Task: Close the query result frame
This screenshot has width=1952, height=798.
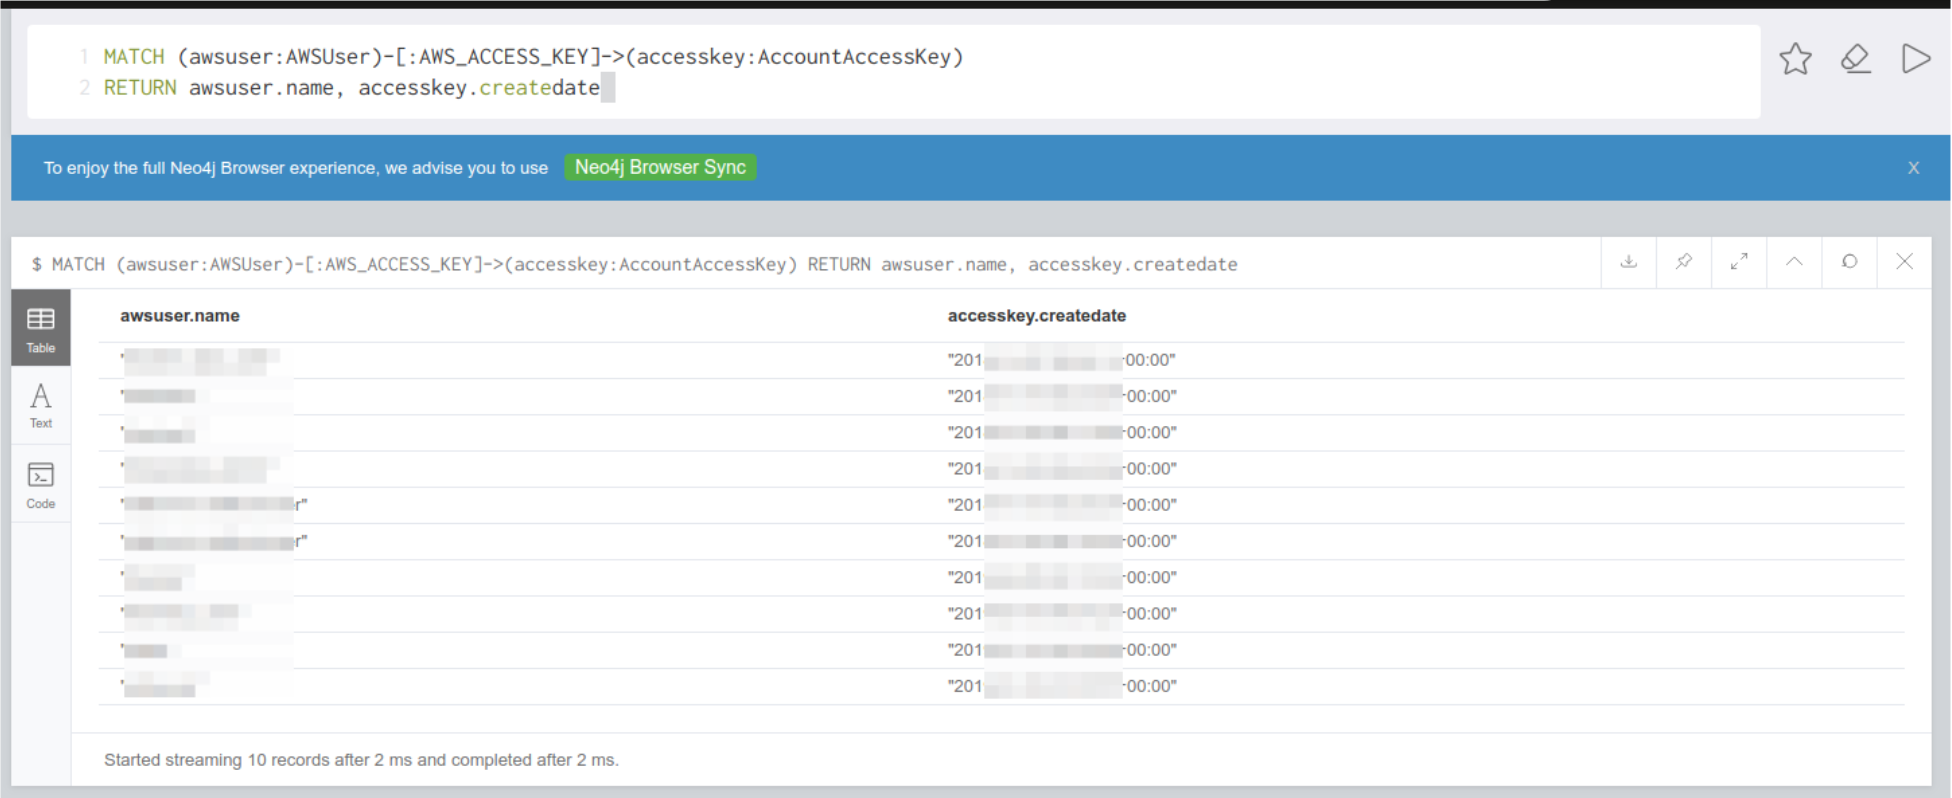Action: 1904,262
